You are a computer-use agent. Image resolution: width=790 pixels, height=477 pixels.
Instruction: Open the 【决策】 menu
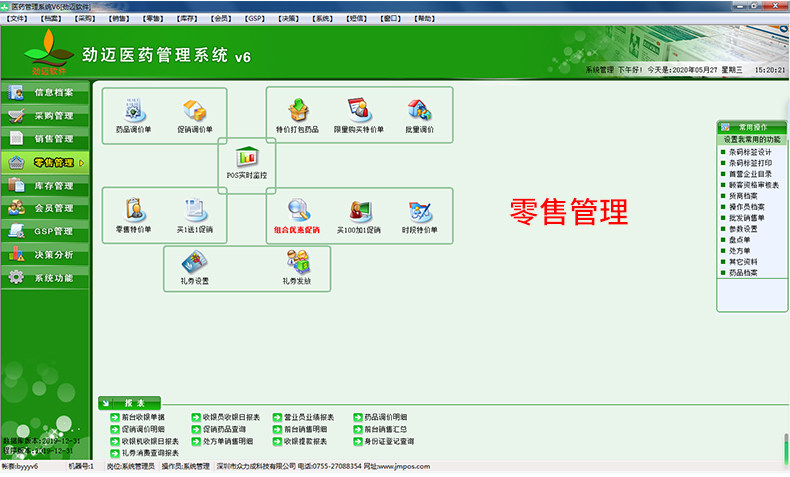click(x=289, y=19)
